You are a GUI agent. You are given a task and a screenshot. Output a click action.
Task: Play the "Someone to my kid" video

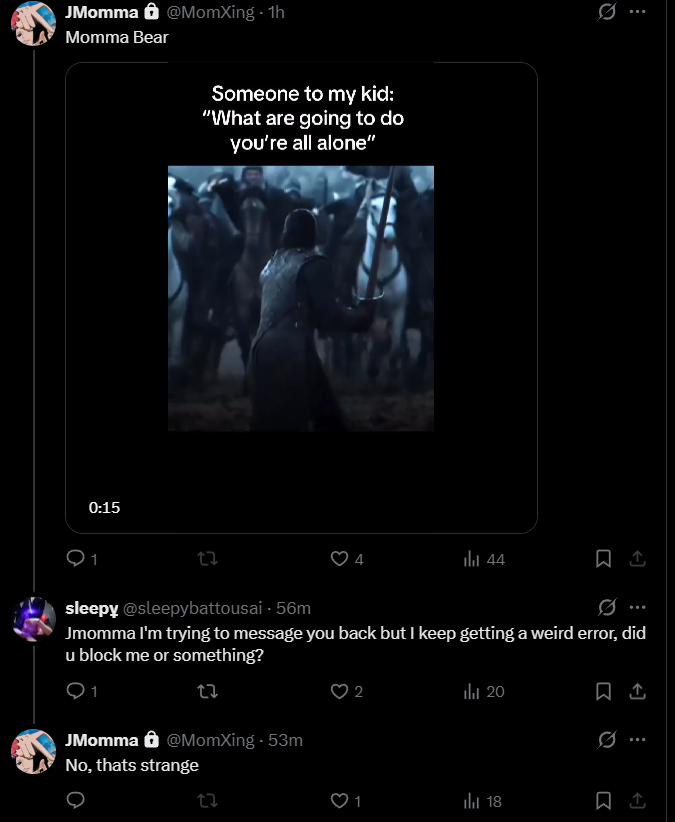coord(301,298)
